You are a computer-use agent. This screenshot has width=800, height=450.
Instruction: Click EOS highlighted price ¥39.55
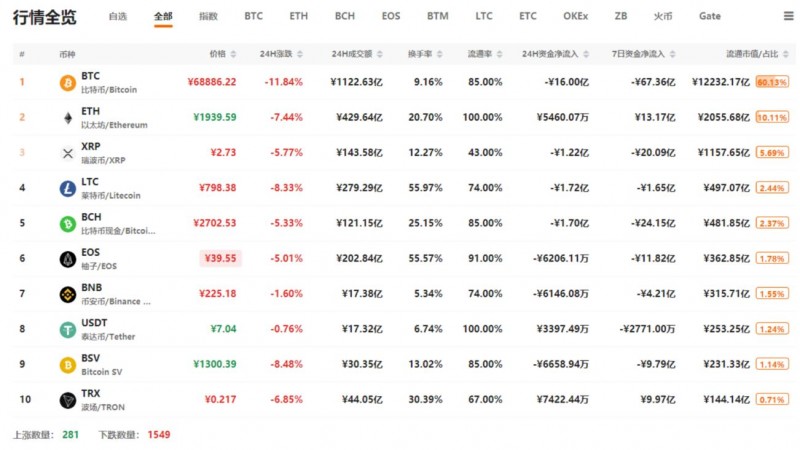point(220,259)
